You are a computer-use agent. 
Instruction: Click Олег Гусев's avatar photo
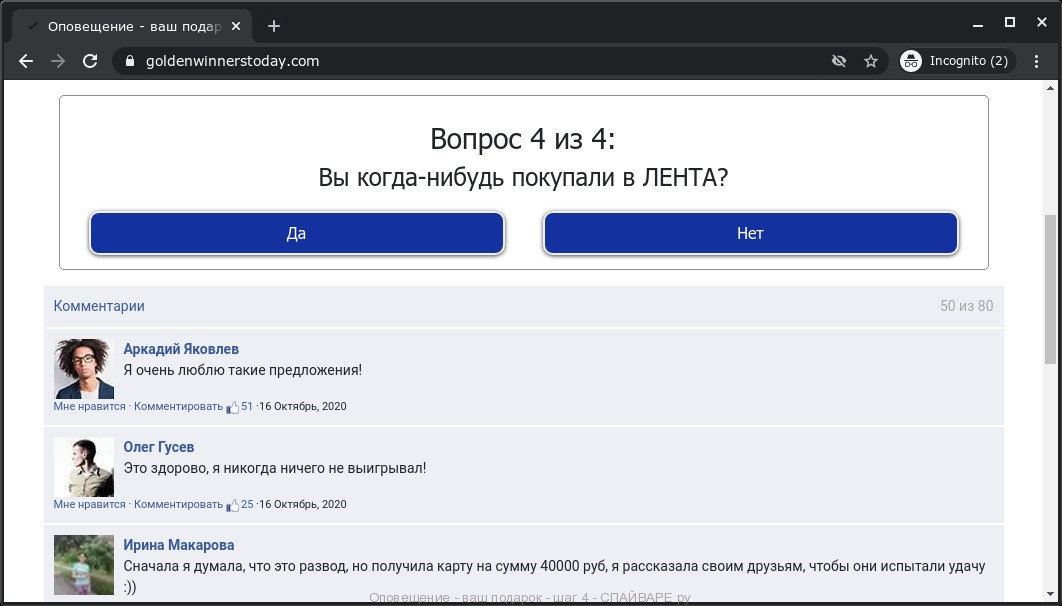coord(84,467)
